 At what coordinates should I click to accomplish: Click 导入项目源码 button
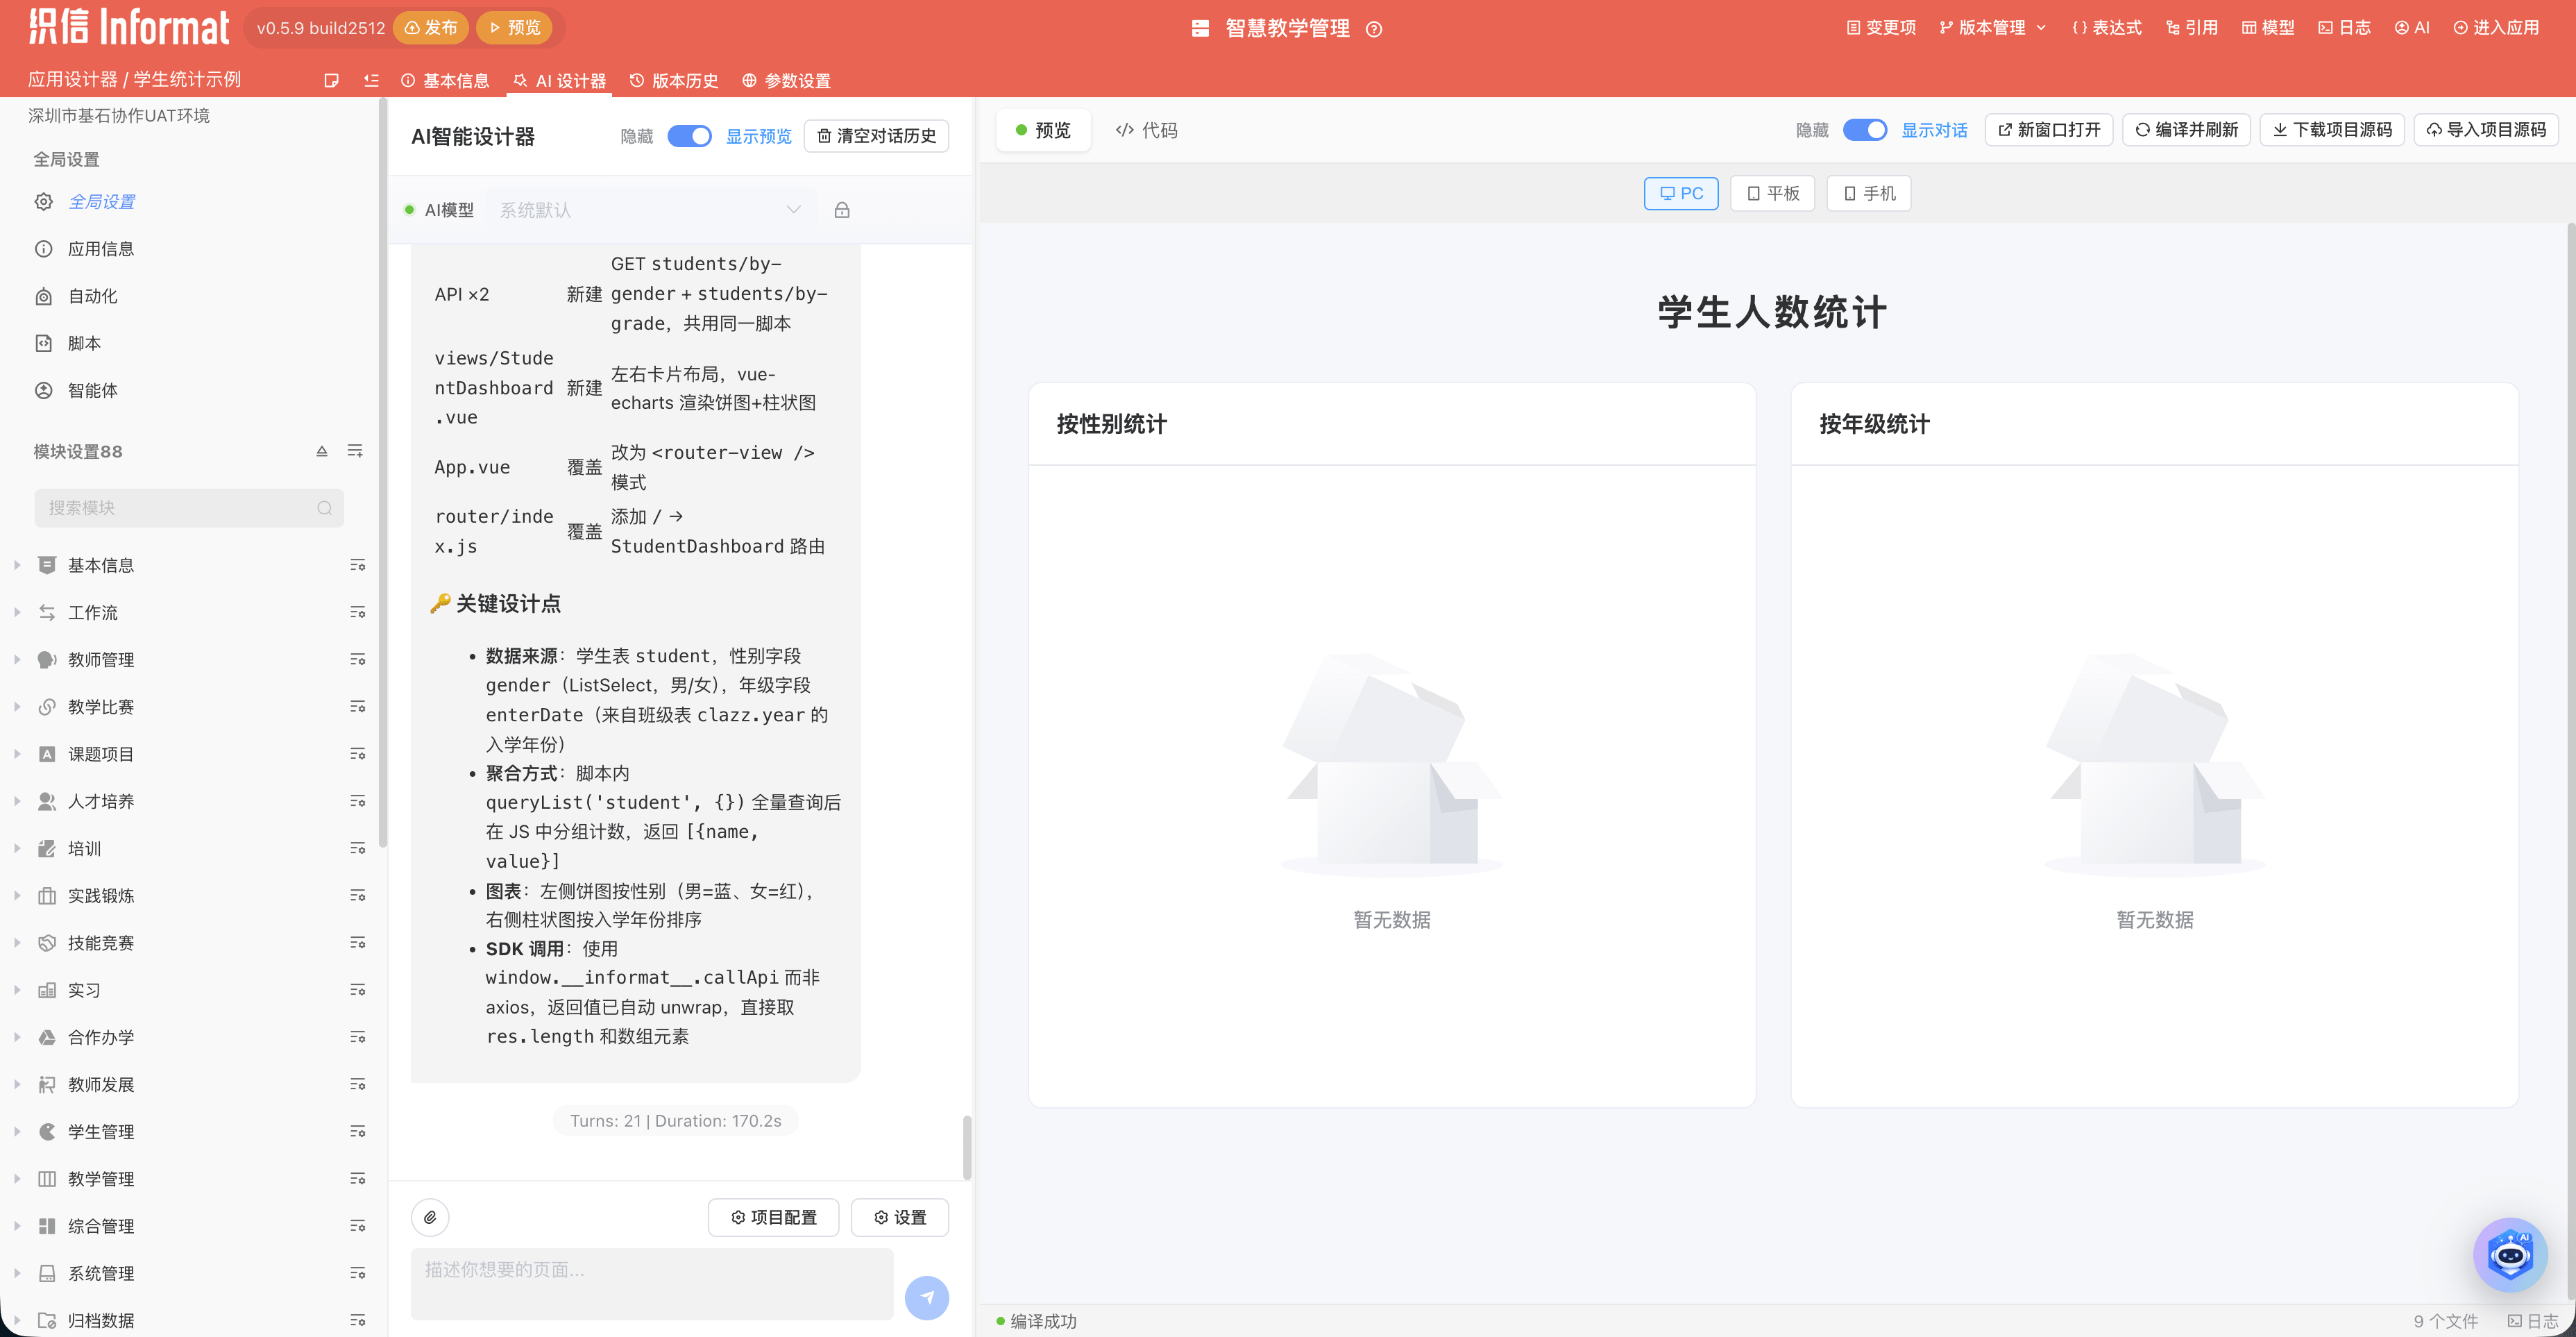(2487, 130)
